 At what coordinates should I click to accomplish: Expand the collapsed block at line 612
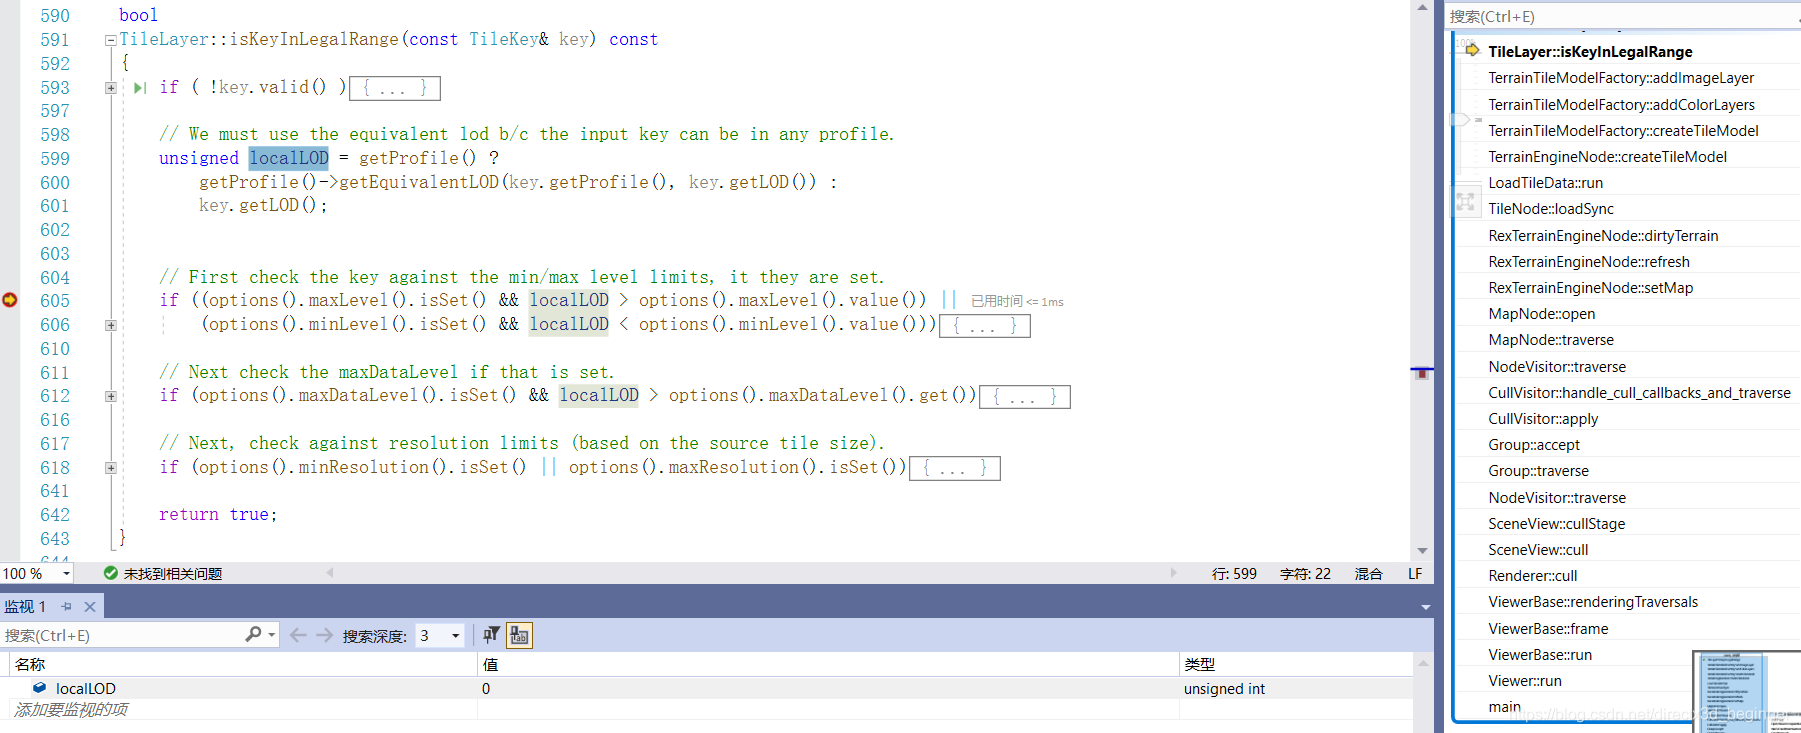[111, 396]
